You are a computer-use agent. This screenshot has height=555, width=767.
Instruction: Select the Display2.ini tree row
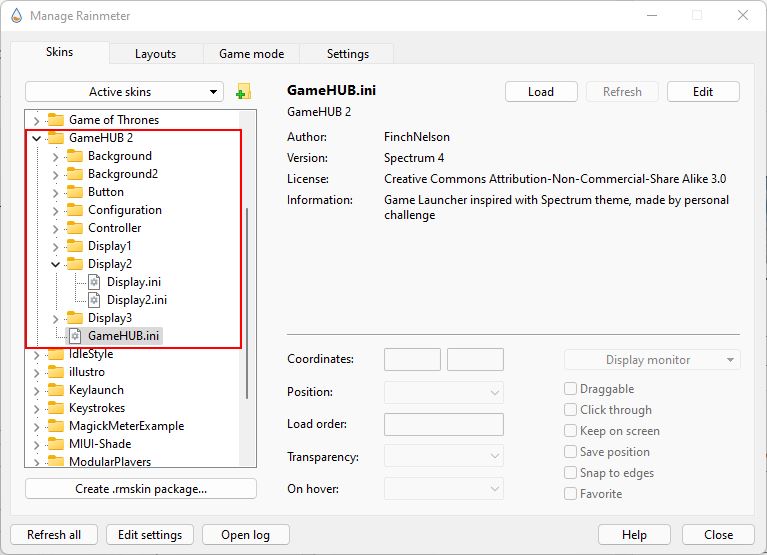point(137,300)
